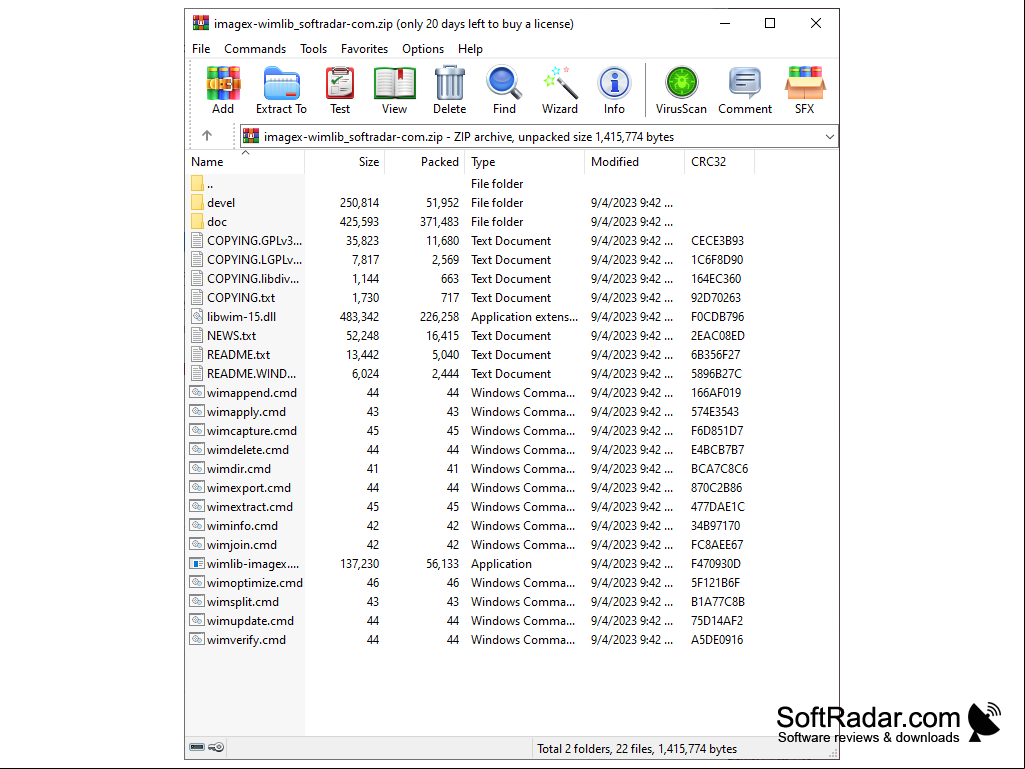Click password key icon in status bar
Image resolution: width=1025 pixels, height=769 pixels.
216,747
